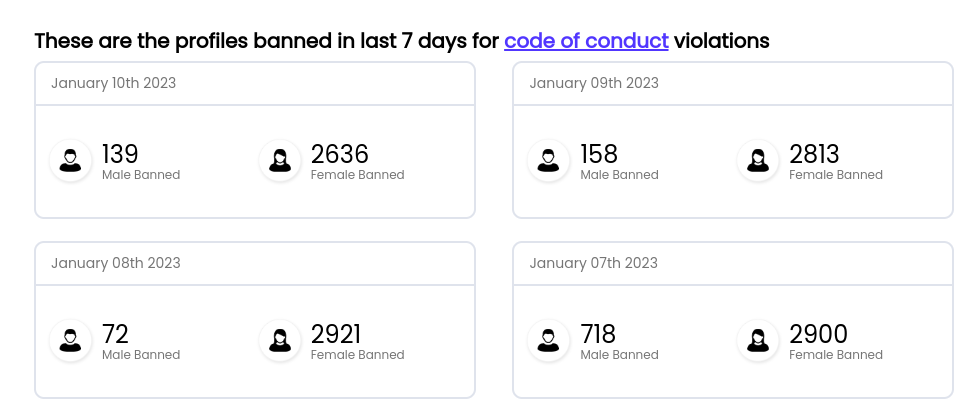Viewport: 966px width, 412px height.
Task: Click the 139 Male Banned count
Action: pyautogui.click(x=120, y=154)
